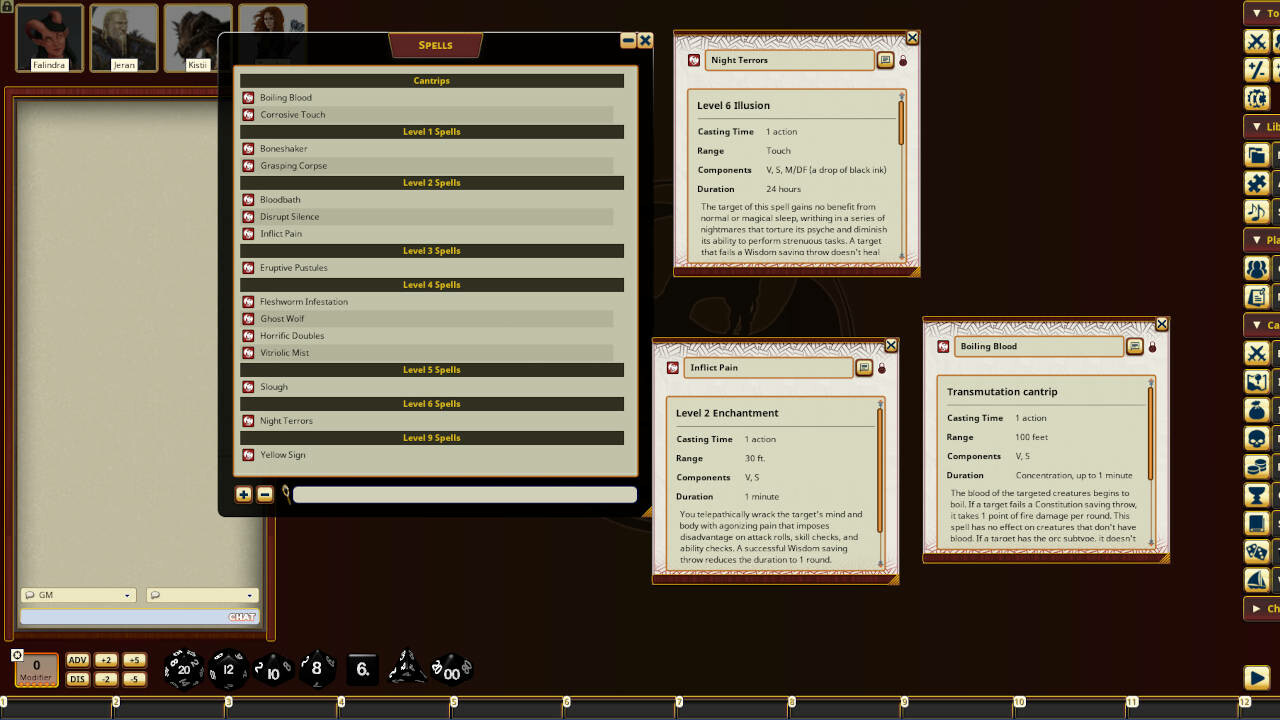Click the + button below the spell list
Screen dimensions: 1280x720
(244, 494)
